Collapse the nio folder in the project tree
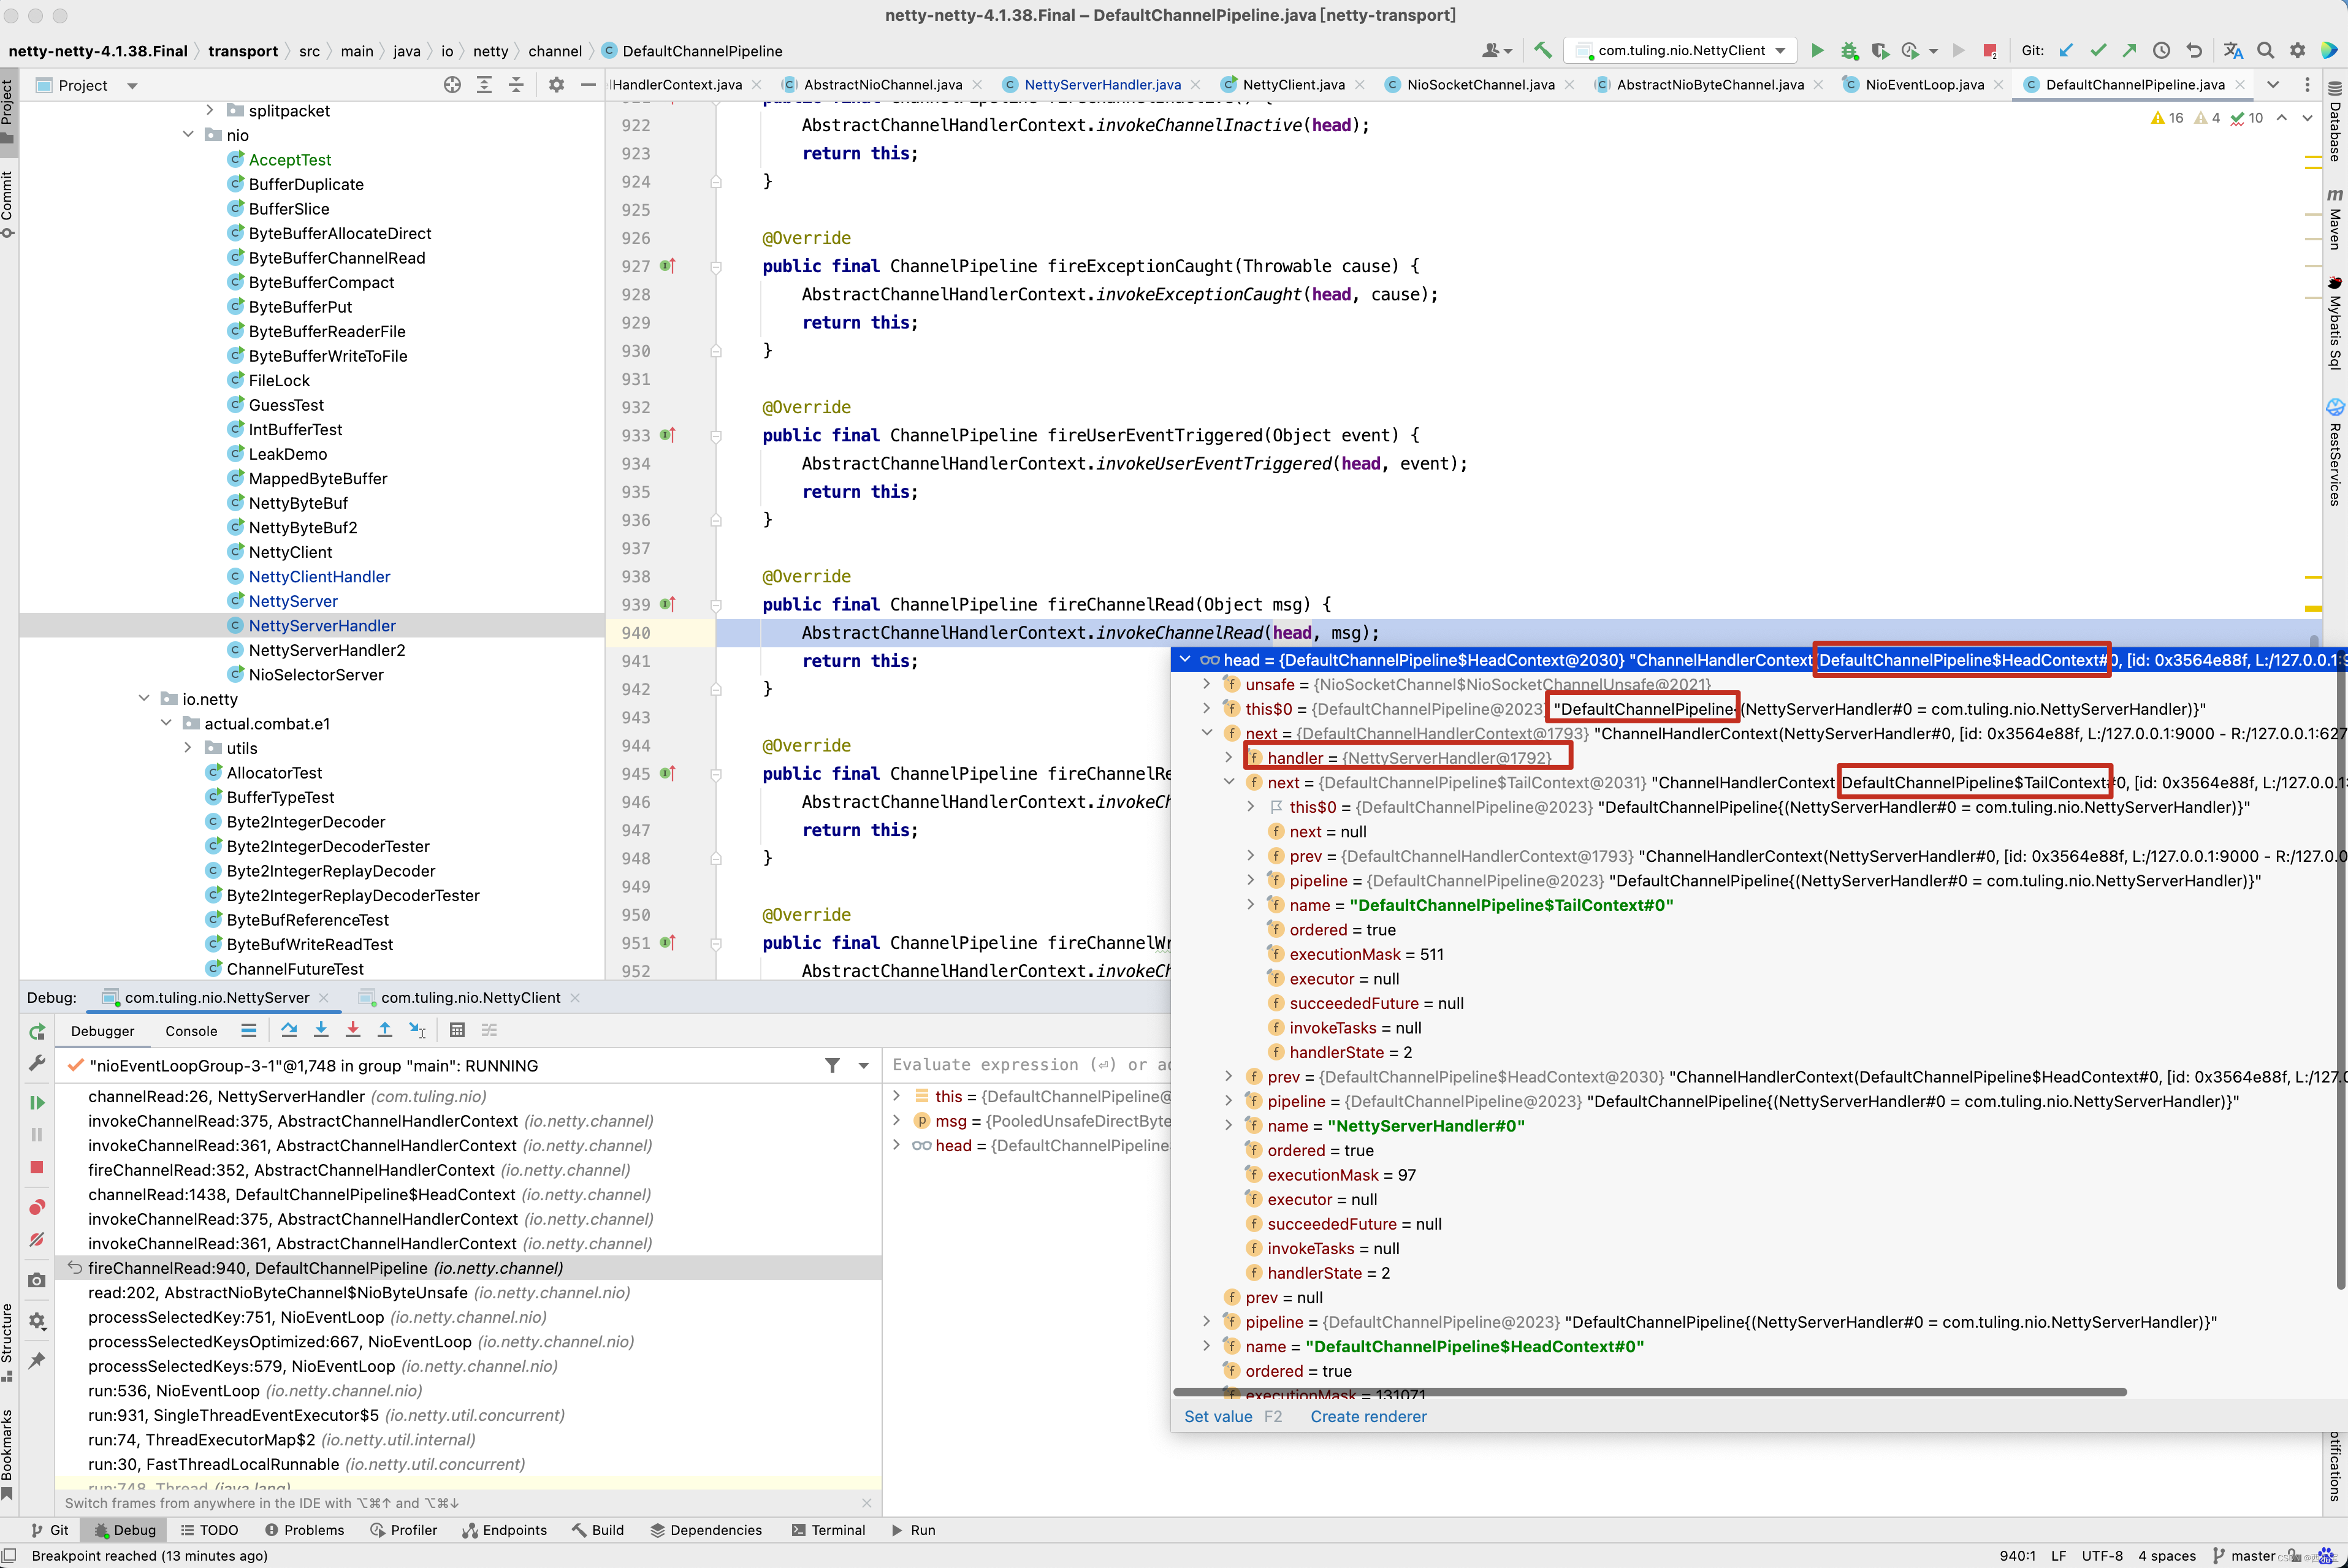Image resolution: width=2348 pixels, height=1568 pixels. 188,135
